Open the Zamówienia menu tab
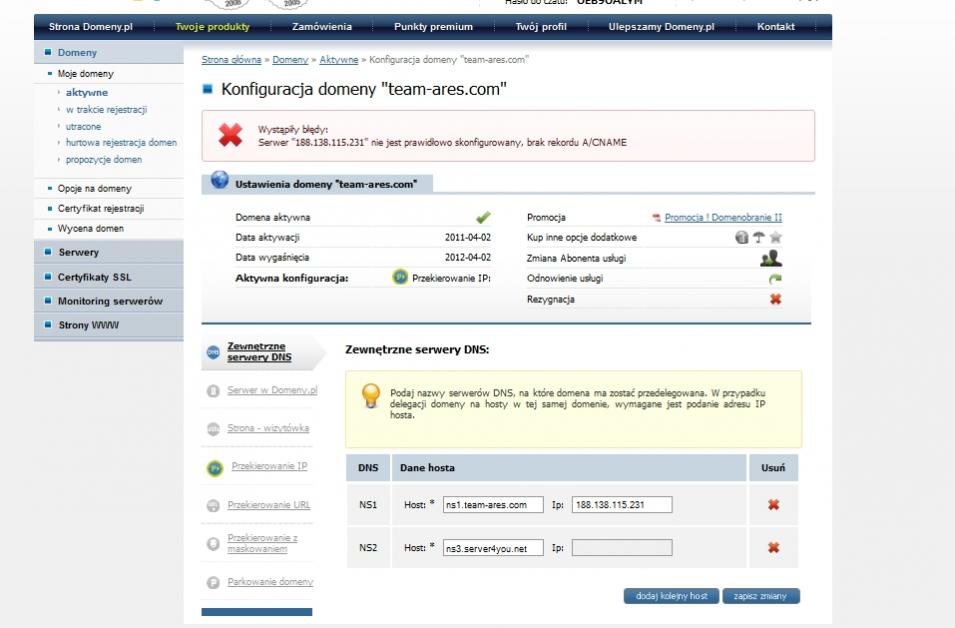Image resolution: width=955 pixels, height=628 pixels. point(323,27)
